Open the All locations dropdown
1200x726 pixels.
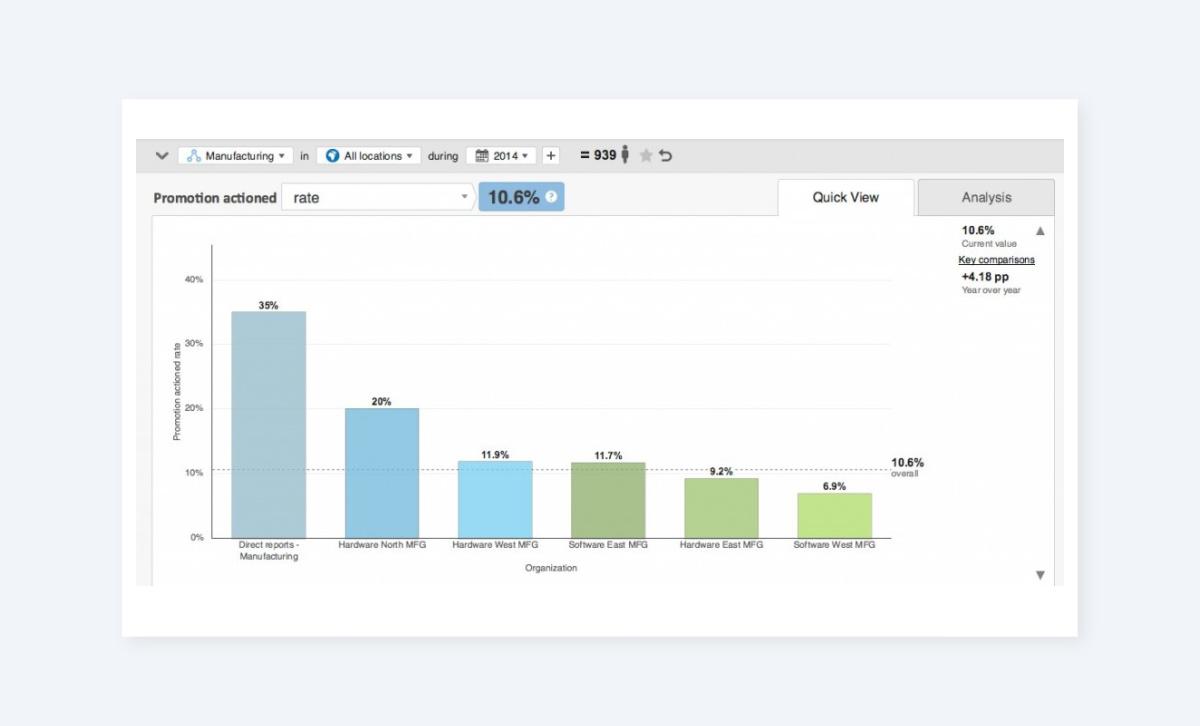coord(369,156)
